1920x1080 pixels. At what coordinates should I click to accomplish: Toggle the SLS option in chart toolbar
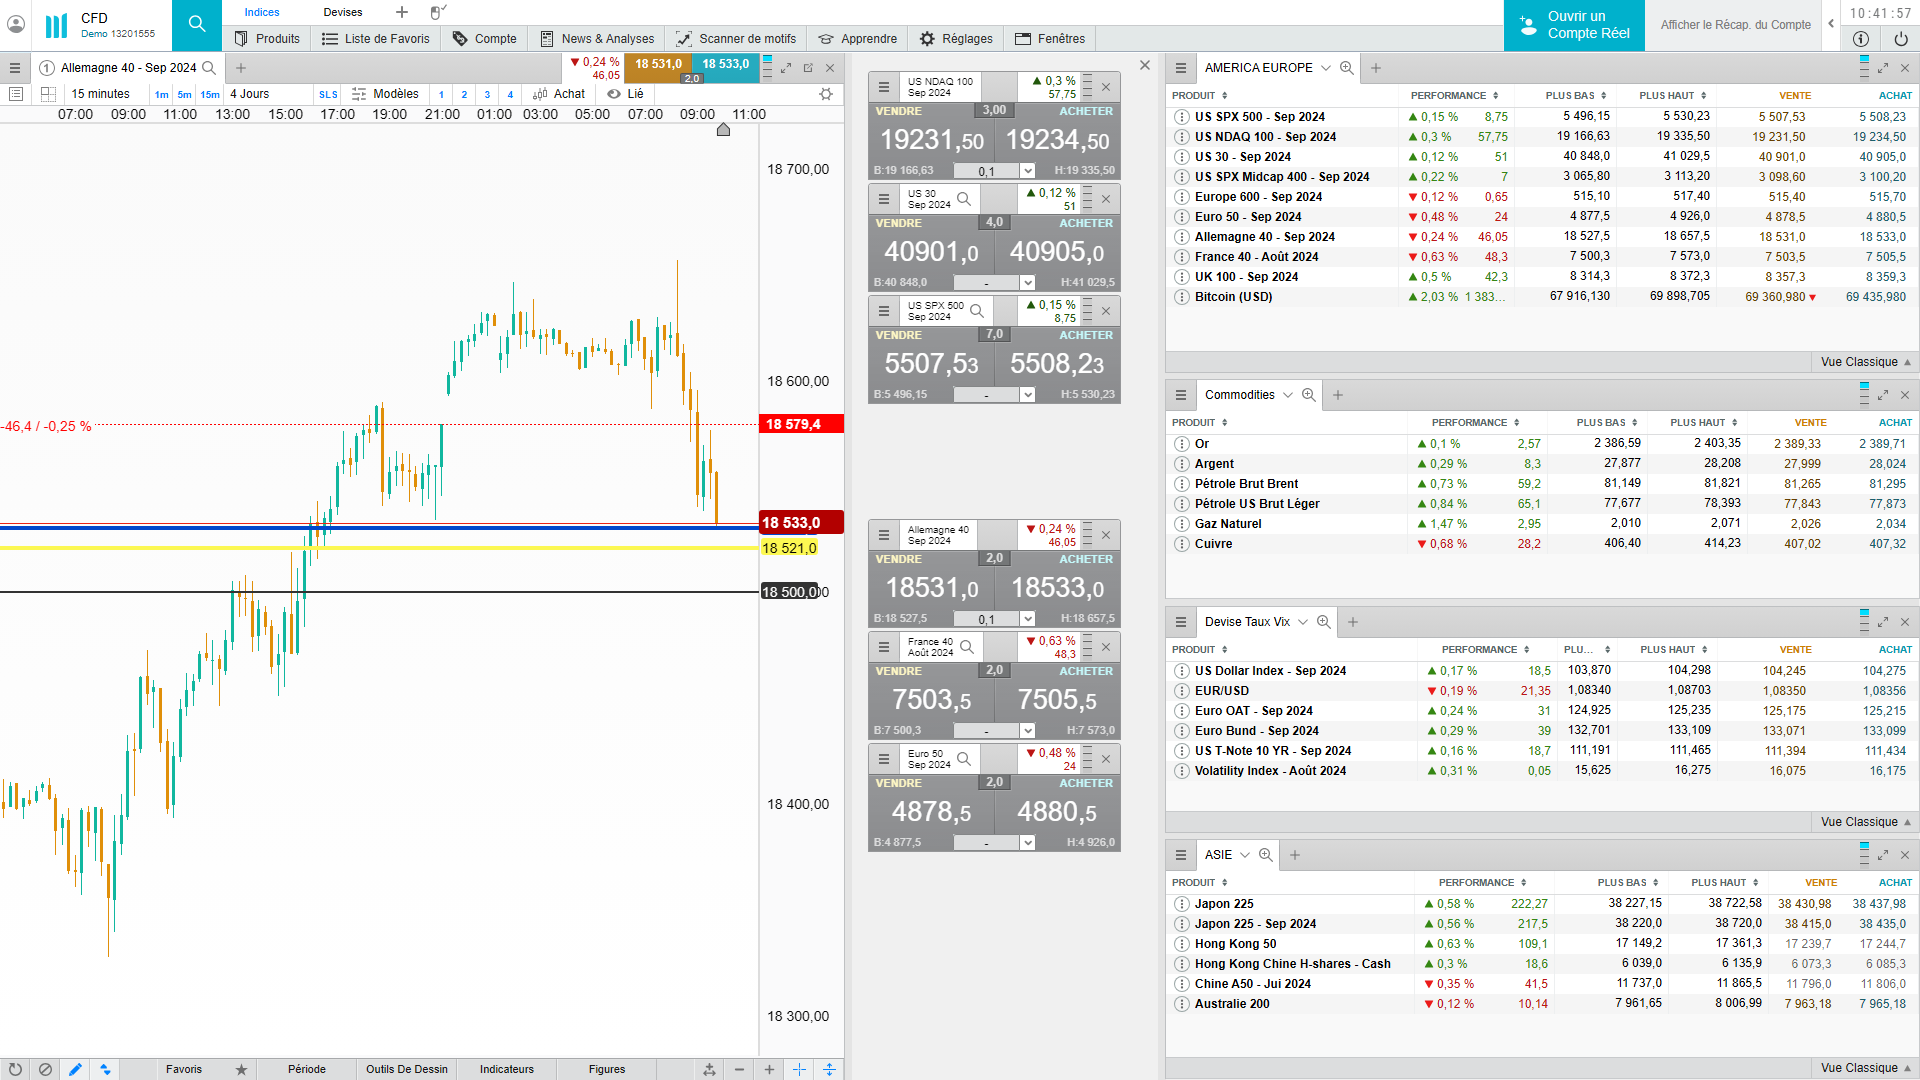pyautogui.click(x=328, y=94)
